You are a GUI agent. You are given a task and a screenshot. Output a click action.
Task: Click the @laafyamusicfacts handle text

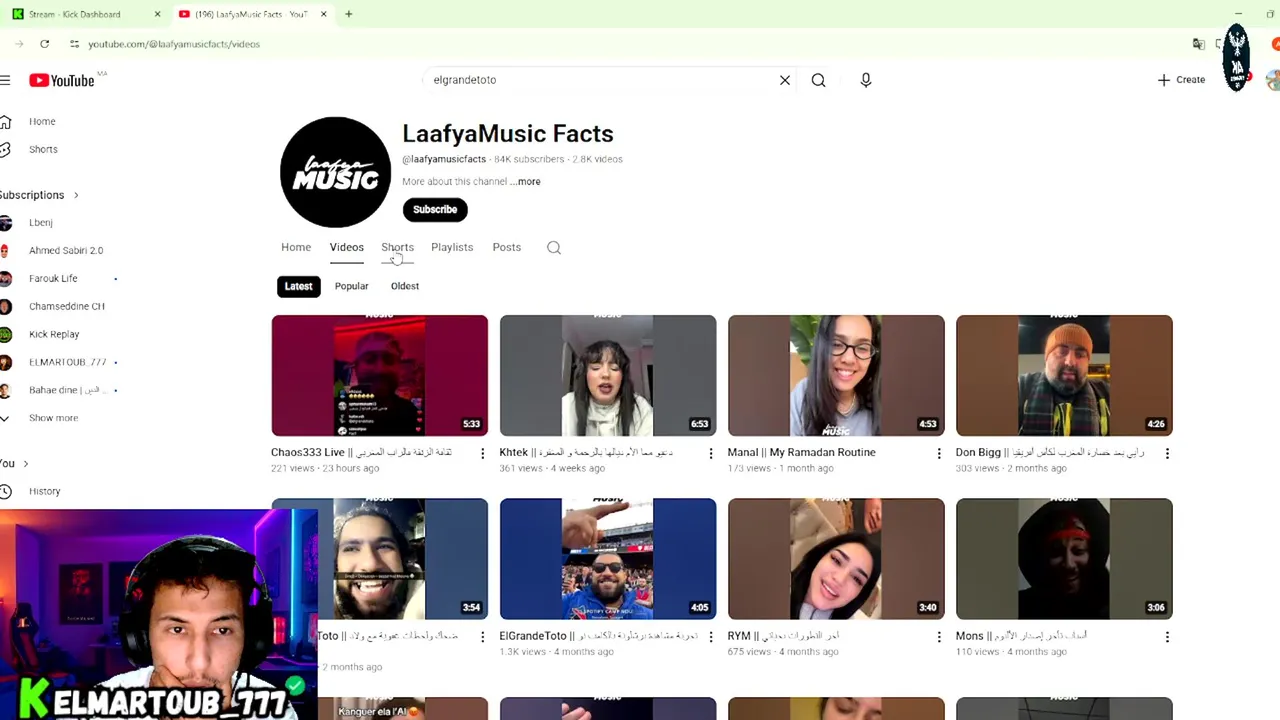click(444, 159)
